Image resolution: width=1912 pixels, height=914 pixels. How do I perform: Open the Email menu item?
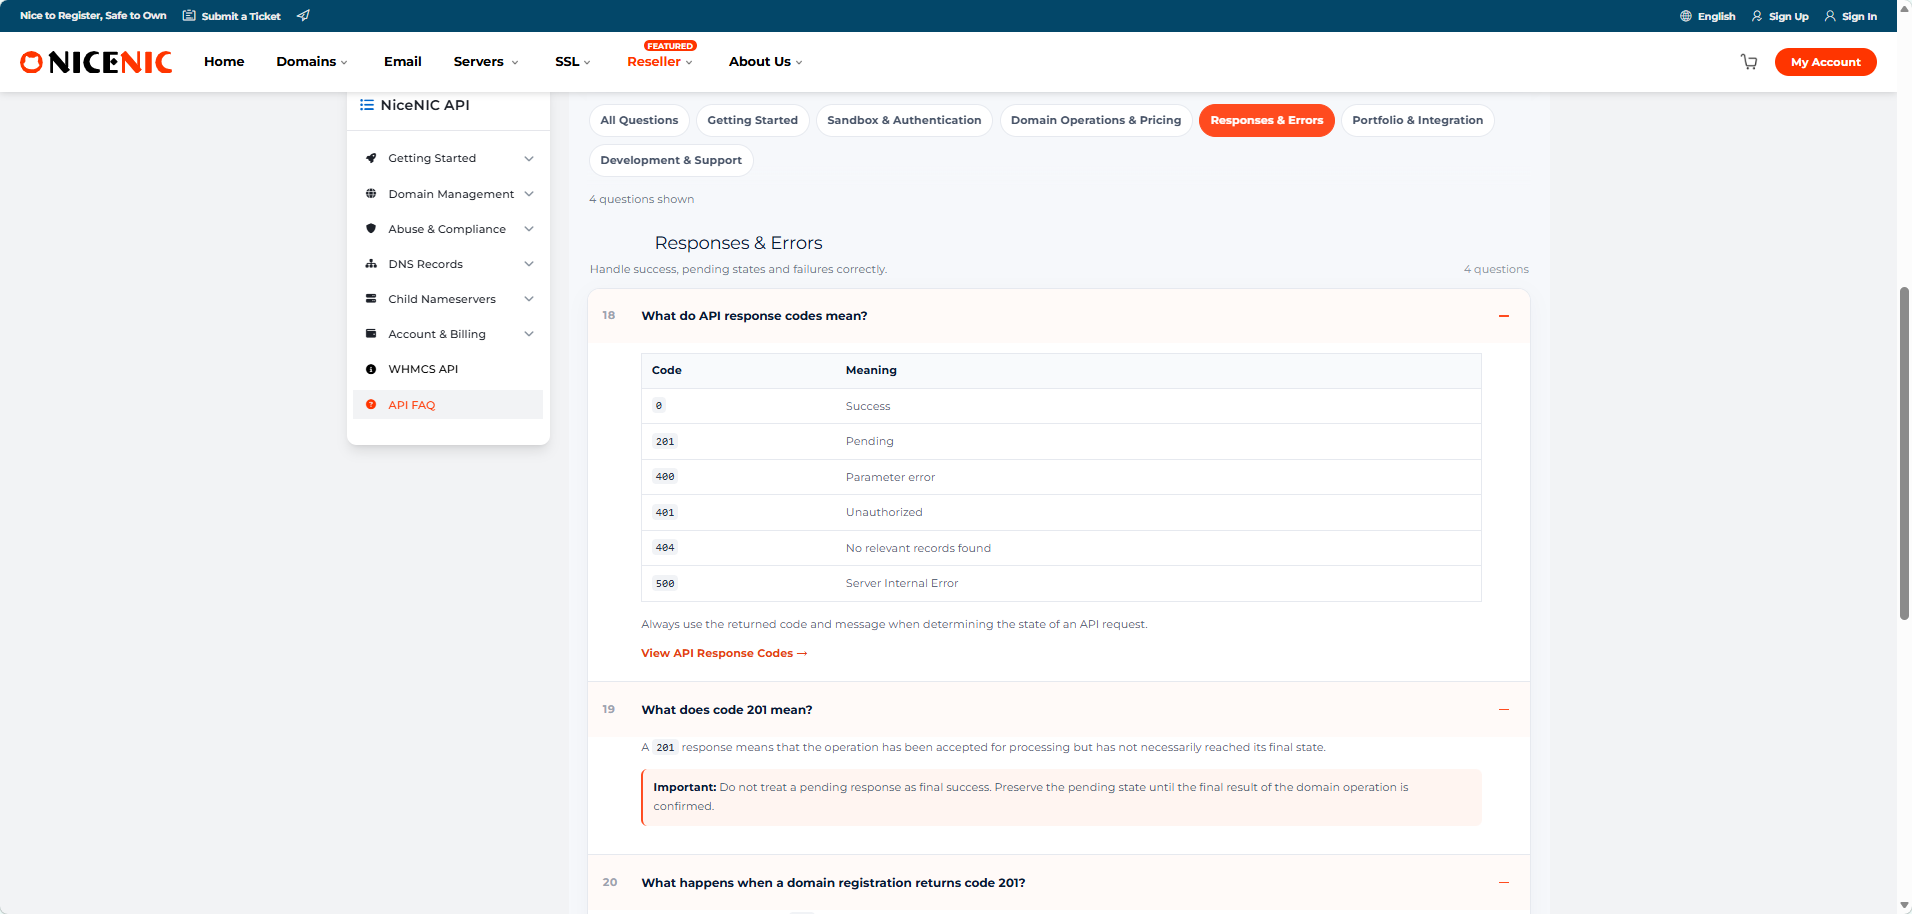(403, 62)
